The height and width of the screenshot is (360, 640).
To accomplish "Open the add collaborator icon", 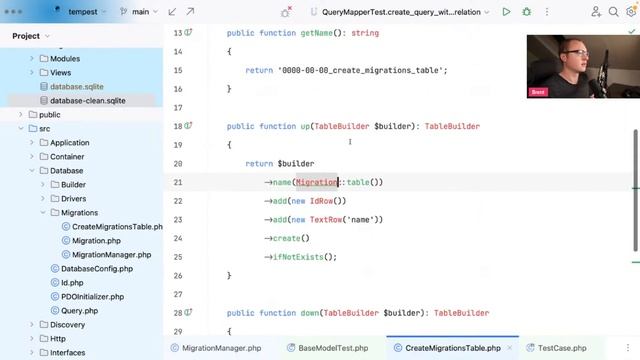I will (x=596, y=12).
